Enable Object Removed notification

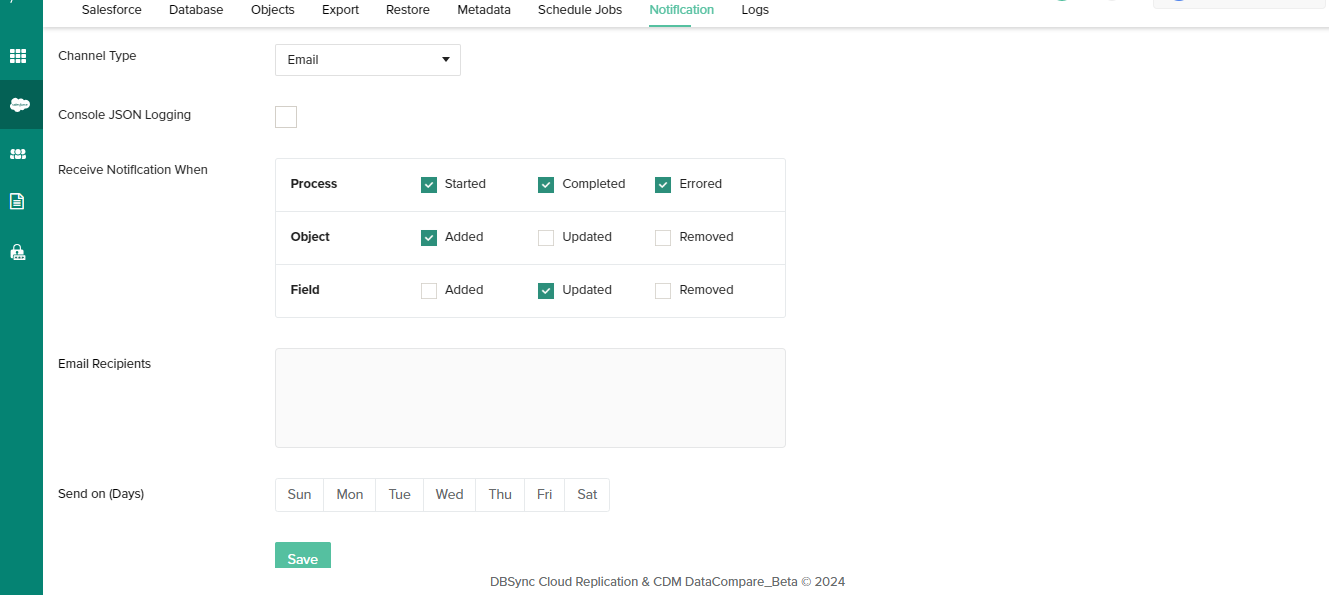663,238
